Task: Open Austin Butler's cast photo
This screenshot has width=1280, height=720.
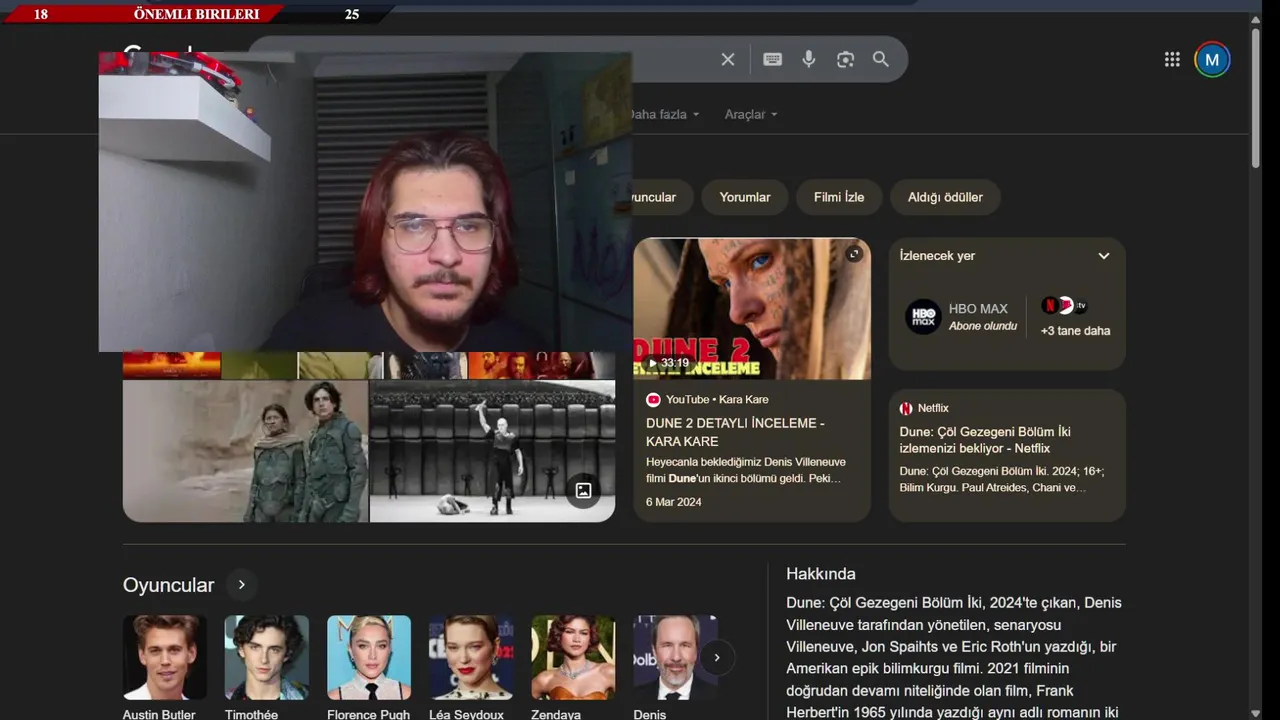Action: 165,657
